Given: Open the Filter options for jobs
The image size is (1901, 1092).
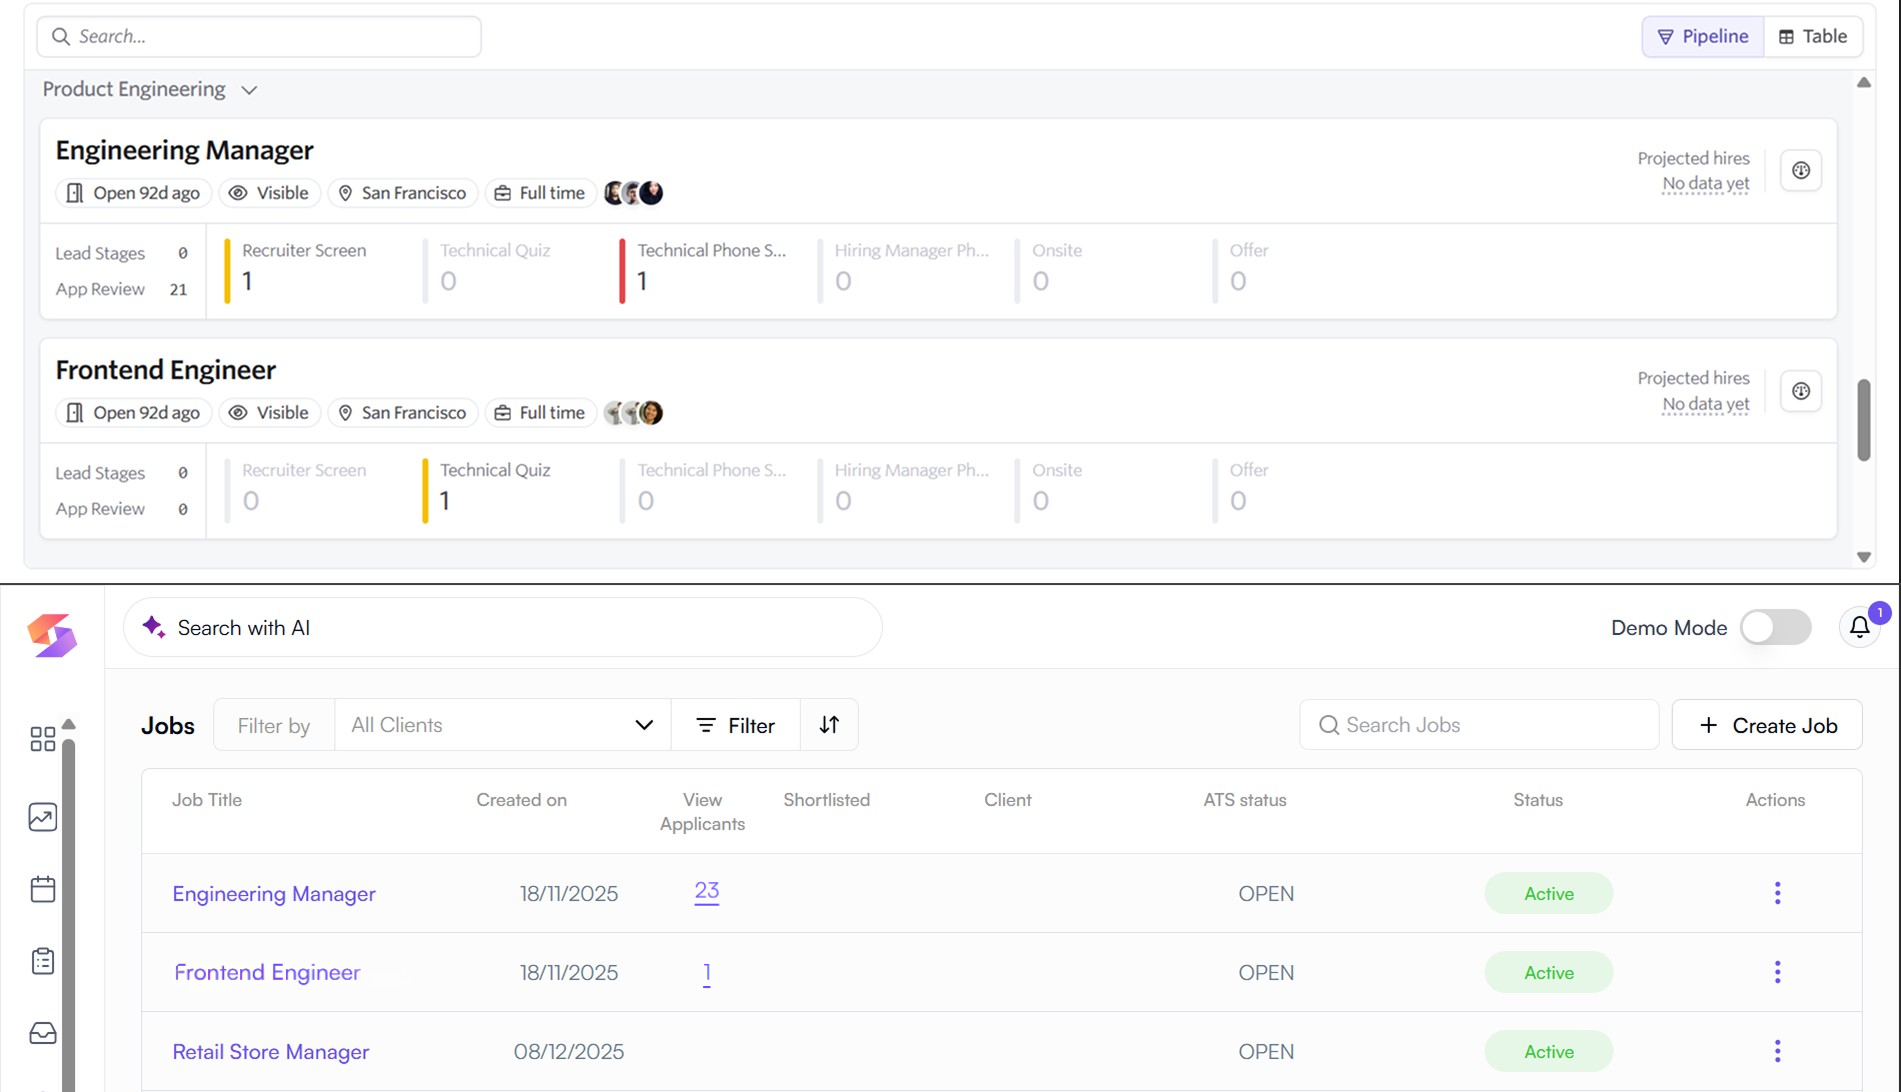Looking at the screenshot, I should click(x=736, y=725).
